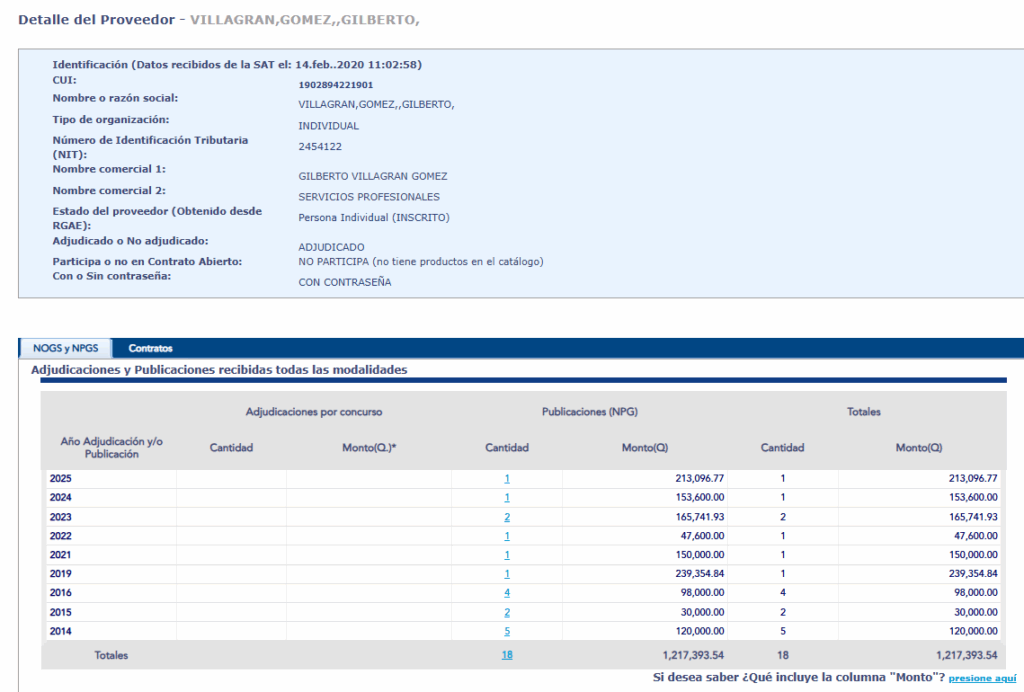
Task: Click the CUI number 1902894221901
Action: point(336,85)
